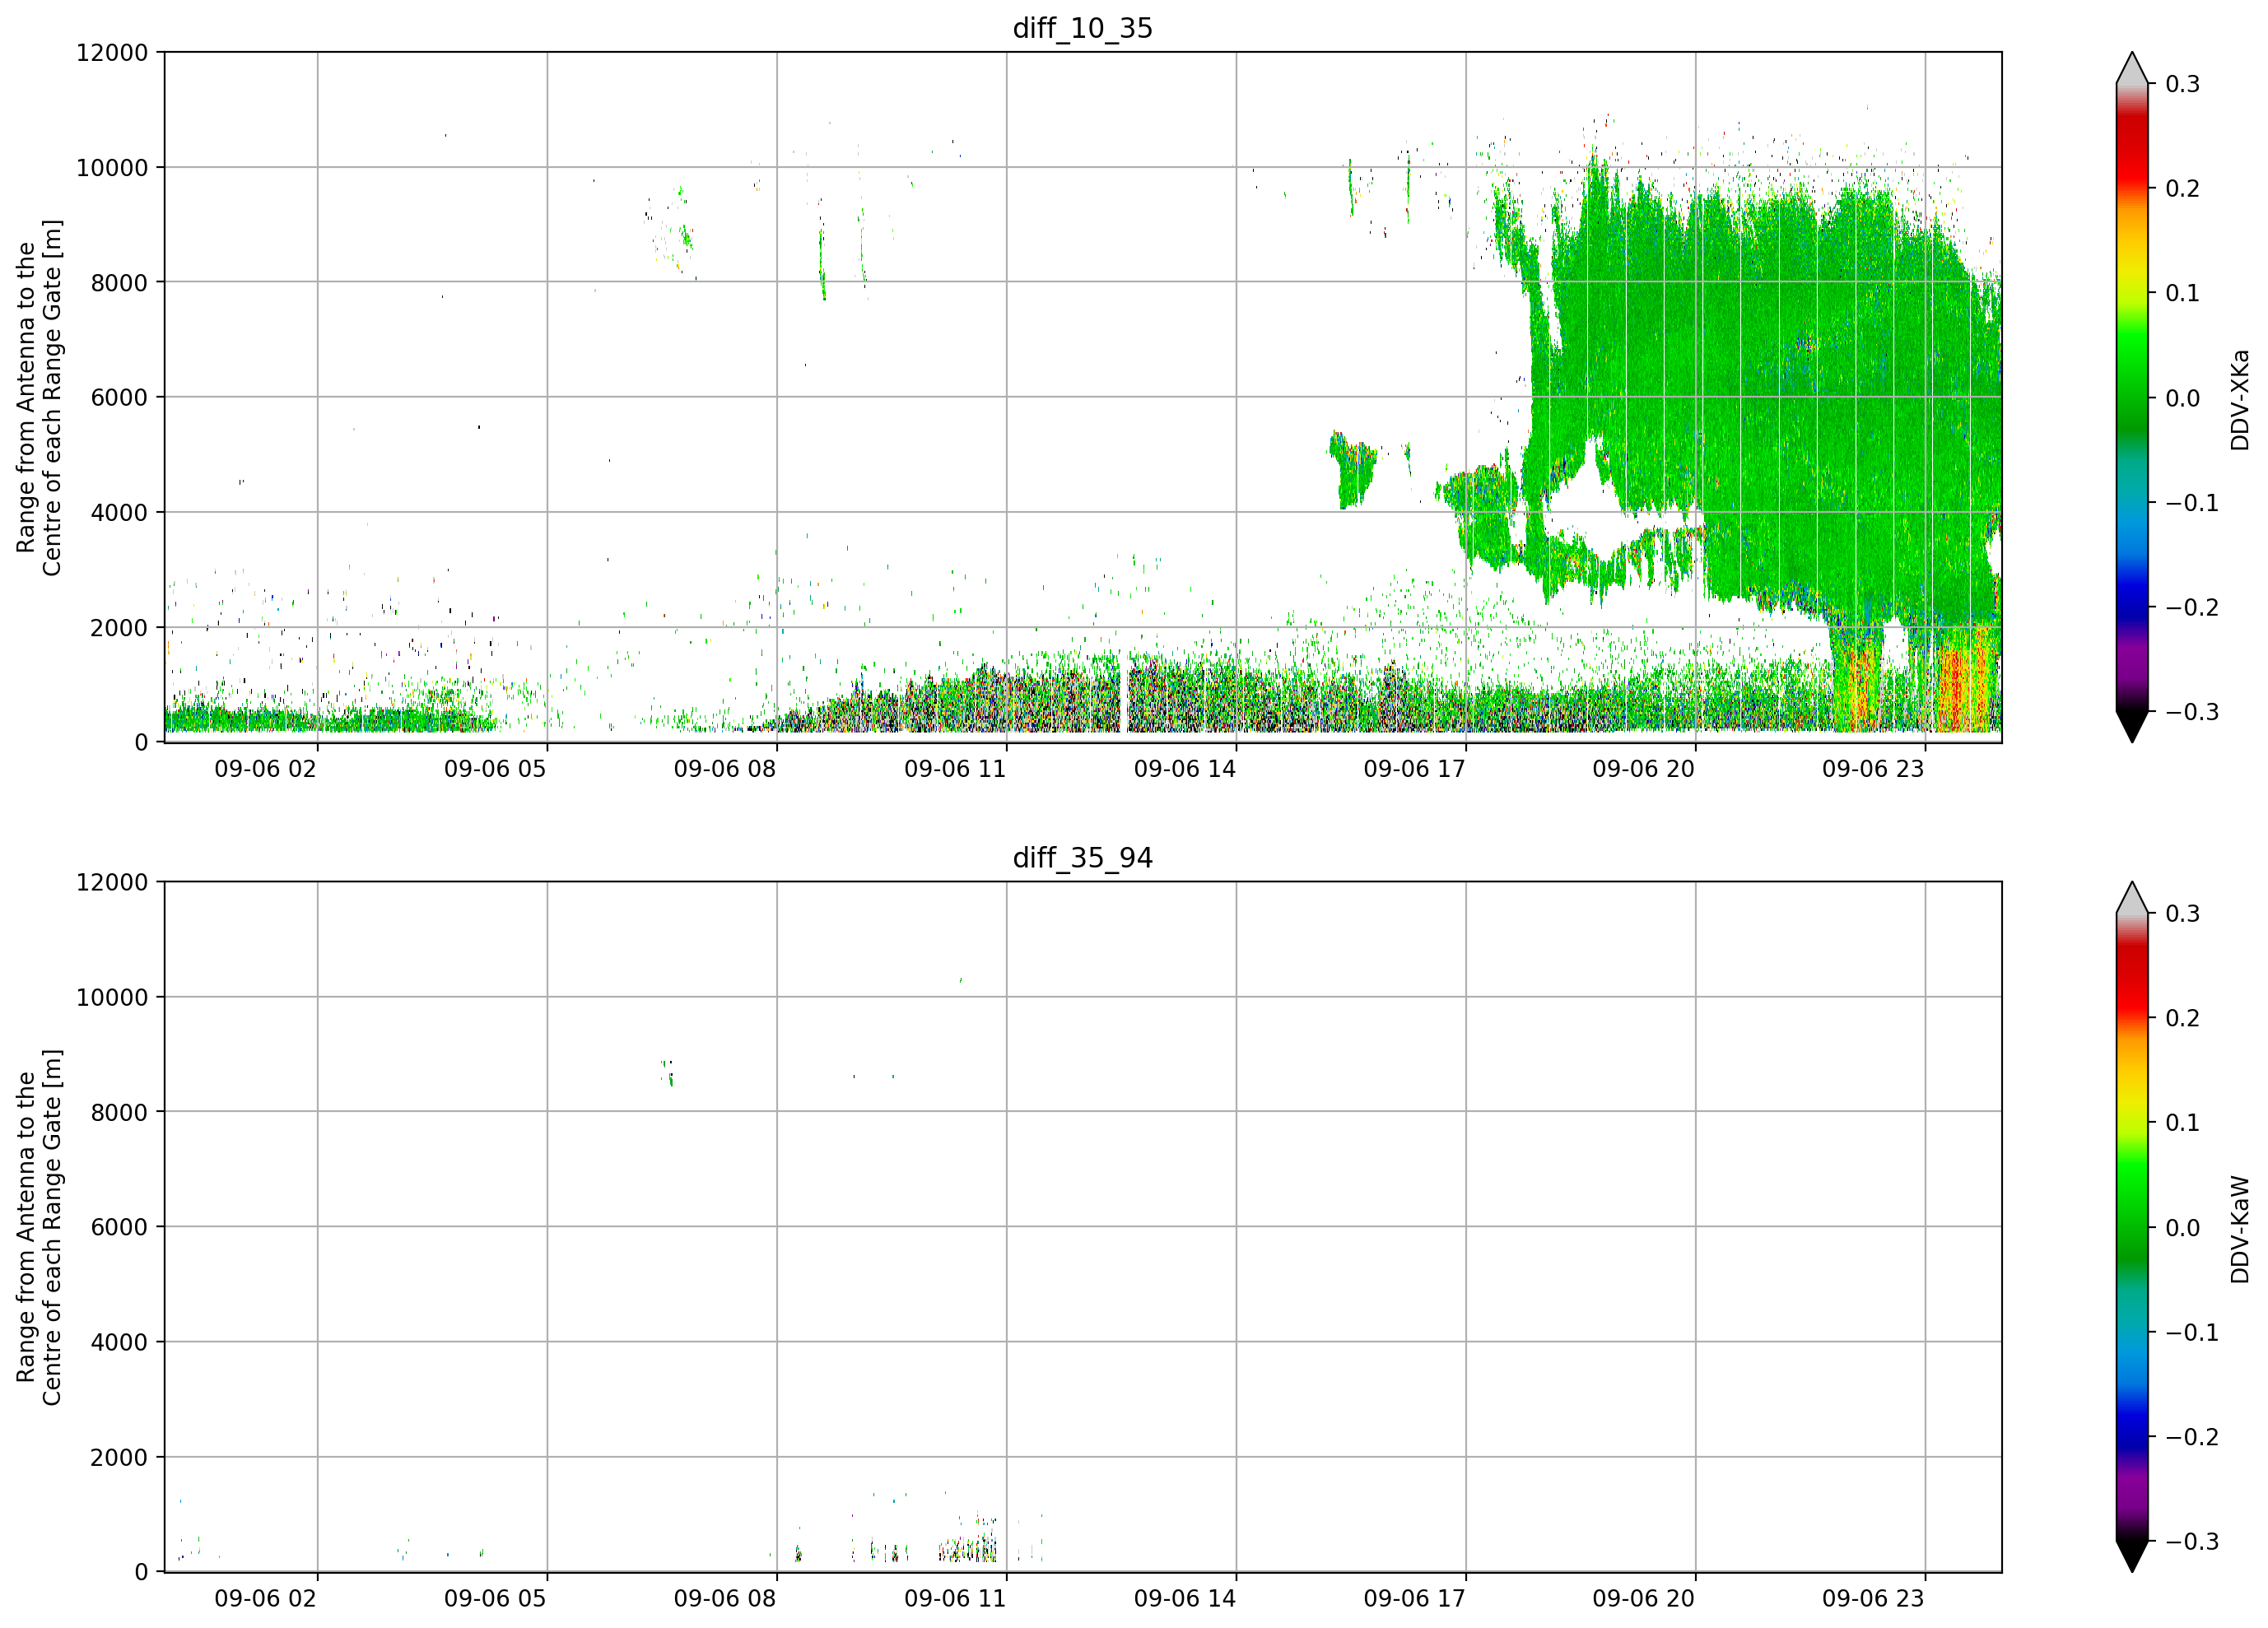Click the y-axis range label of diff_35_94 plot
The image size is (2268, 1628).
(39, 1227)
